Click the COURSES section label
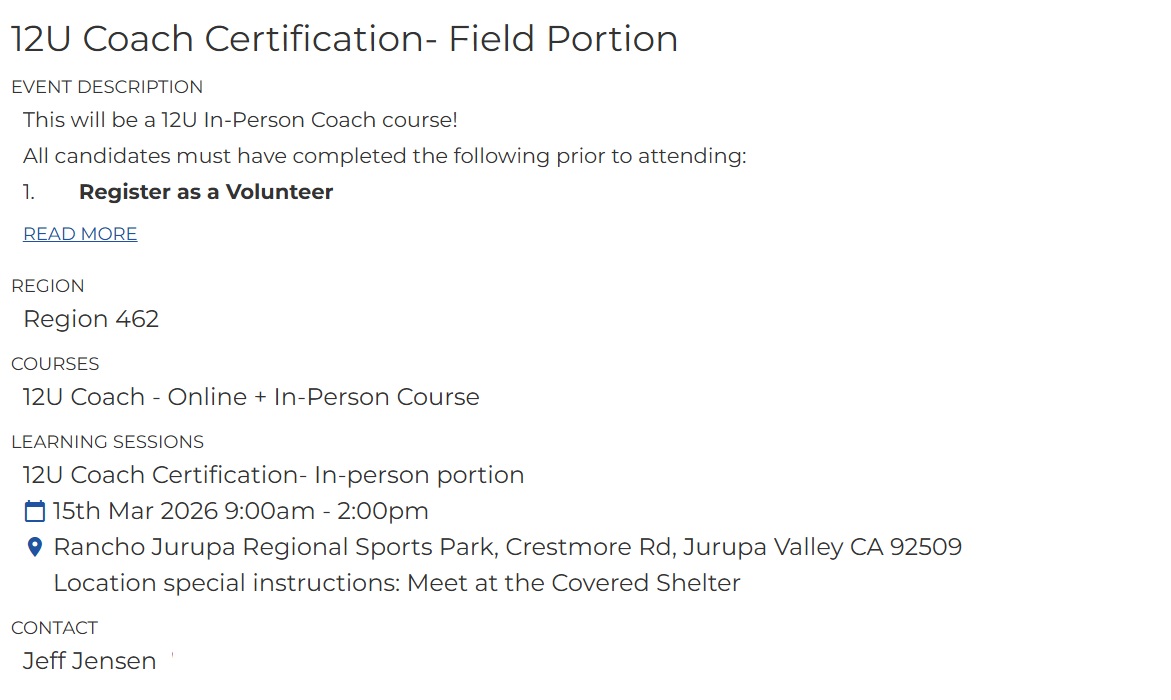Screen dimensions: 1171x700 [55, 364]
